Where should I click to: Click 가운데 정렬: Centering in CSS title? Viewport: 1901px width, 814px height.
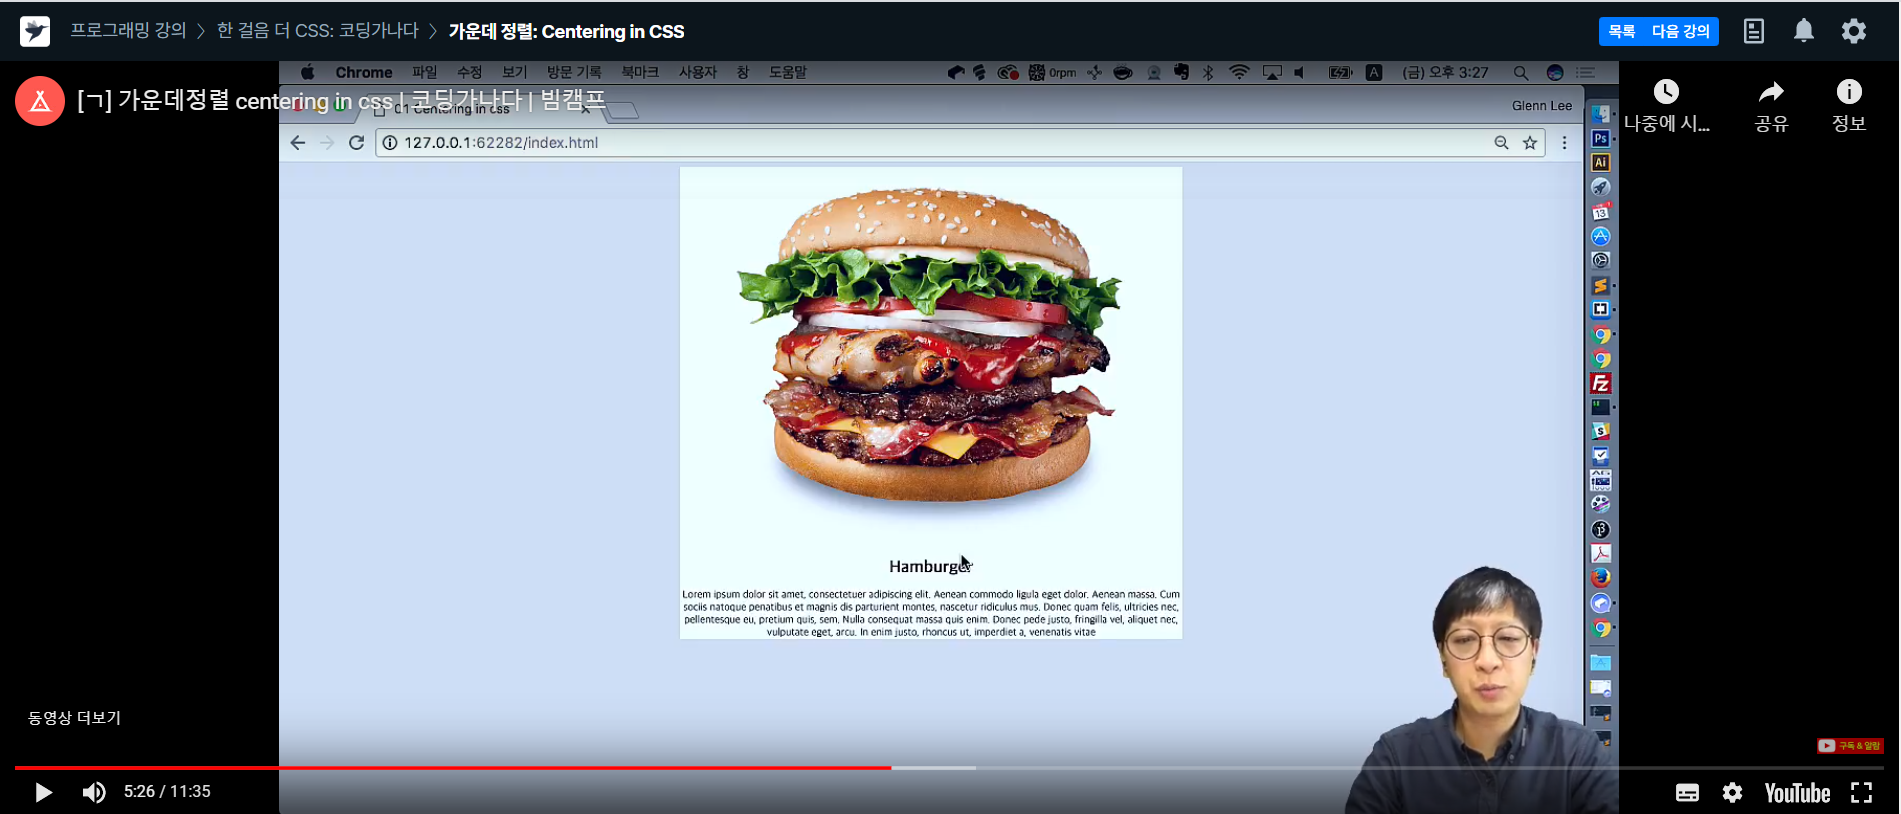[x=566, y=31]
